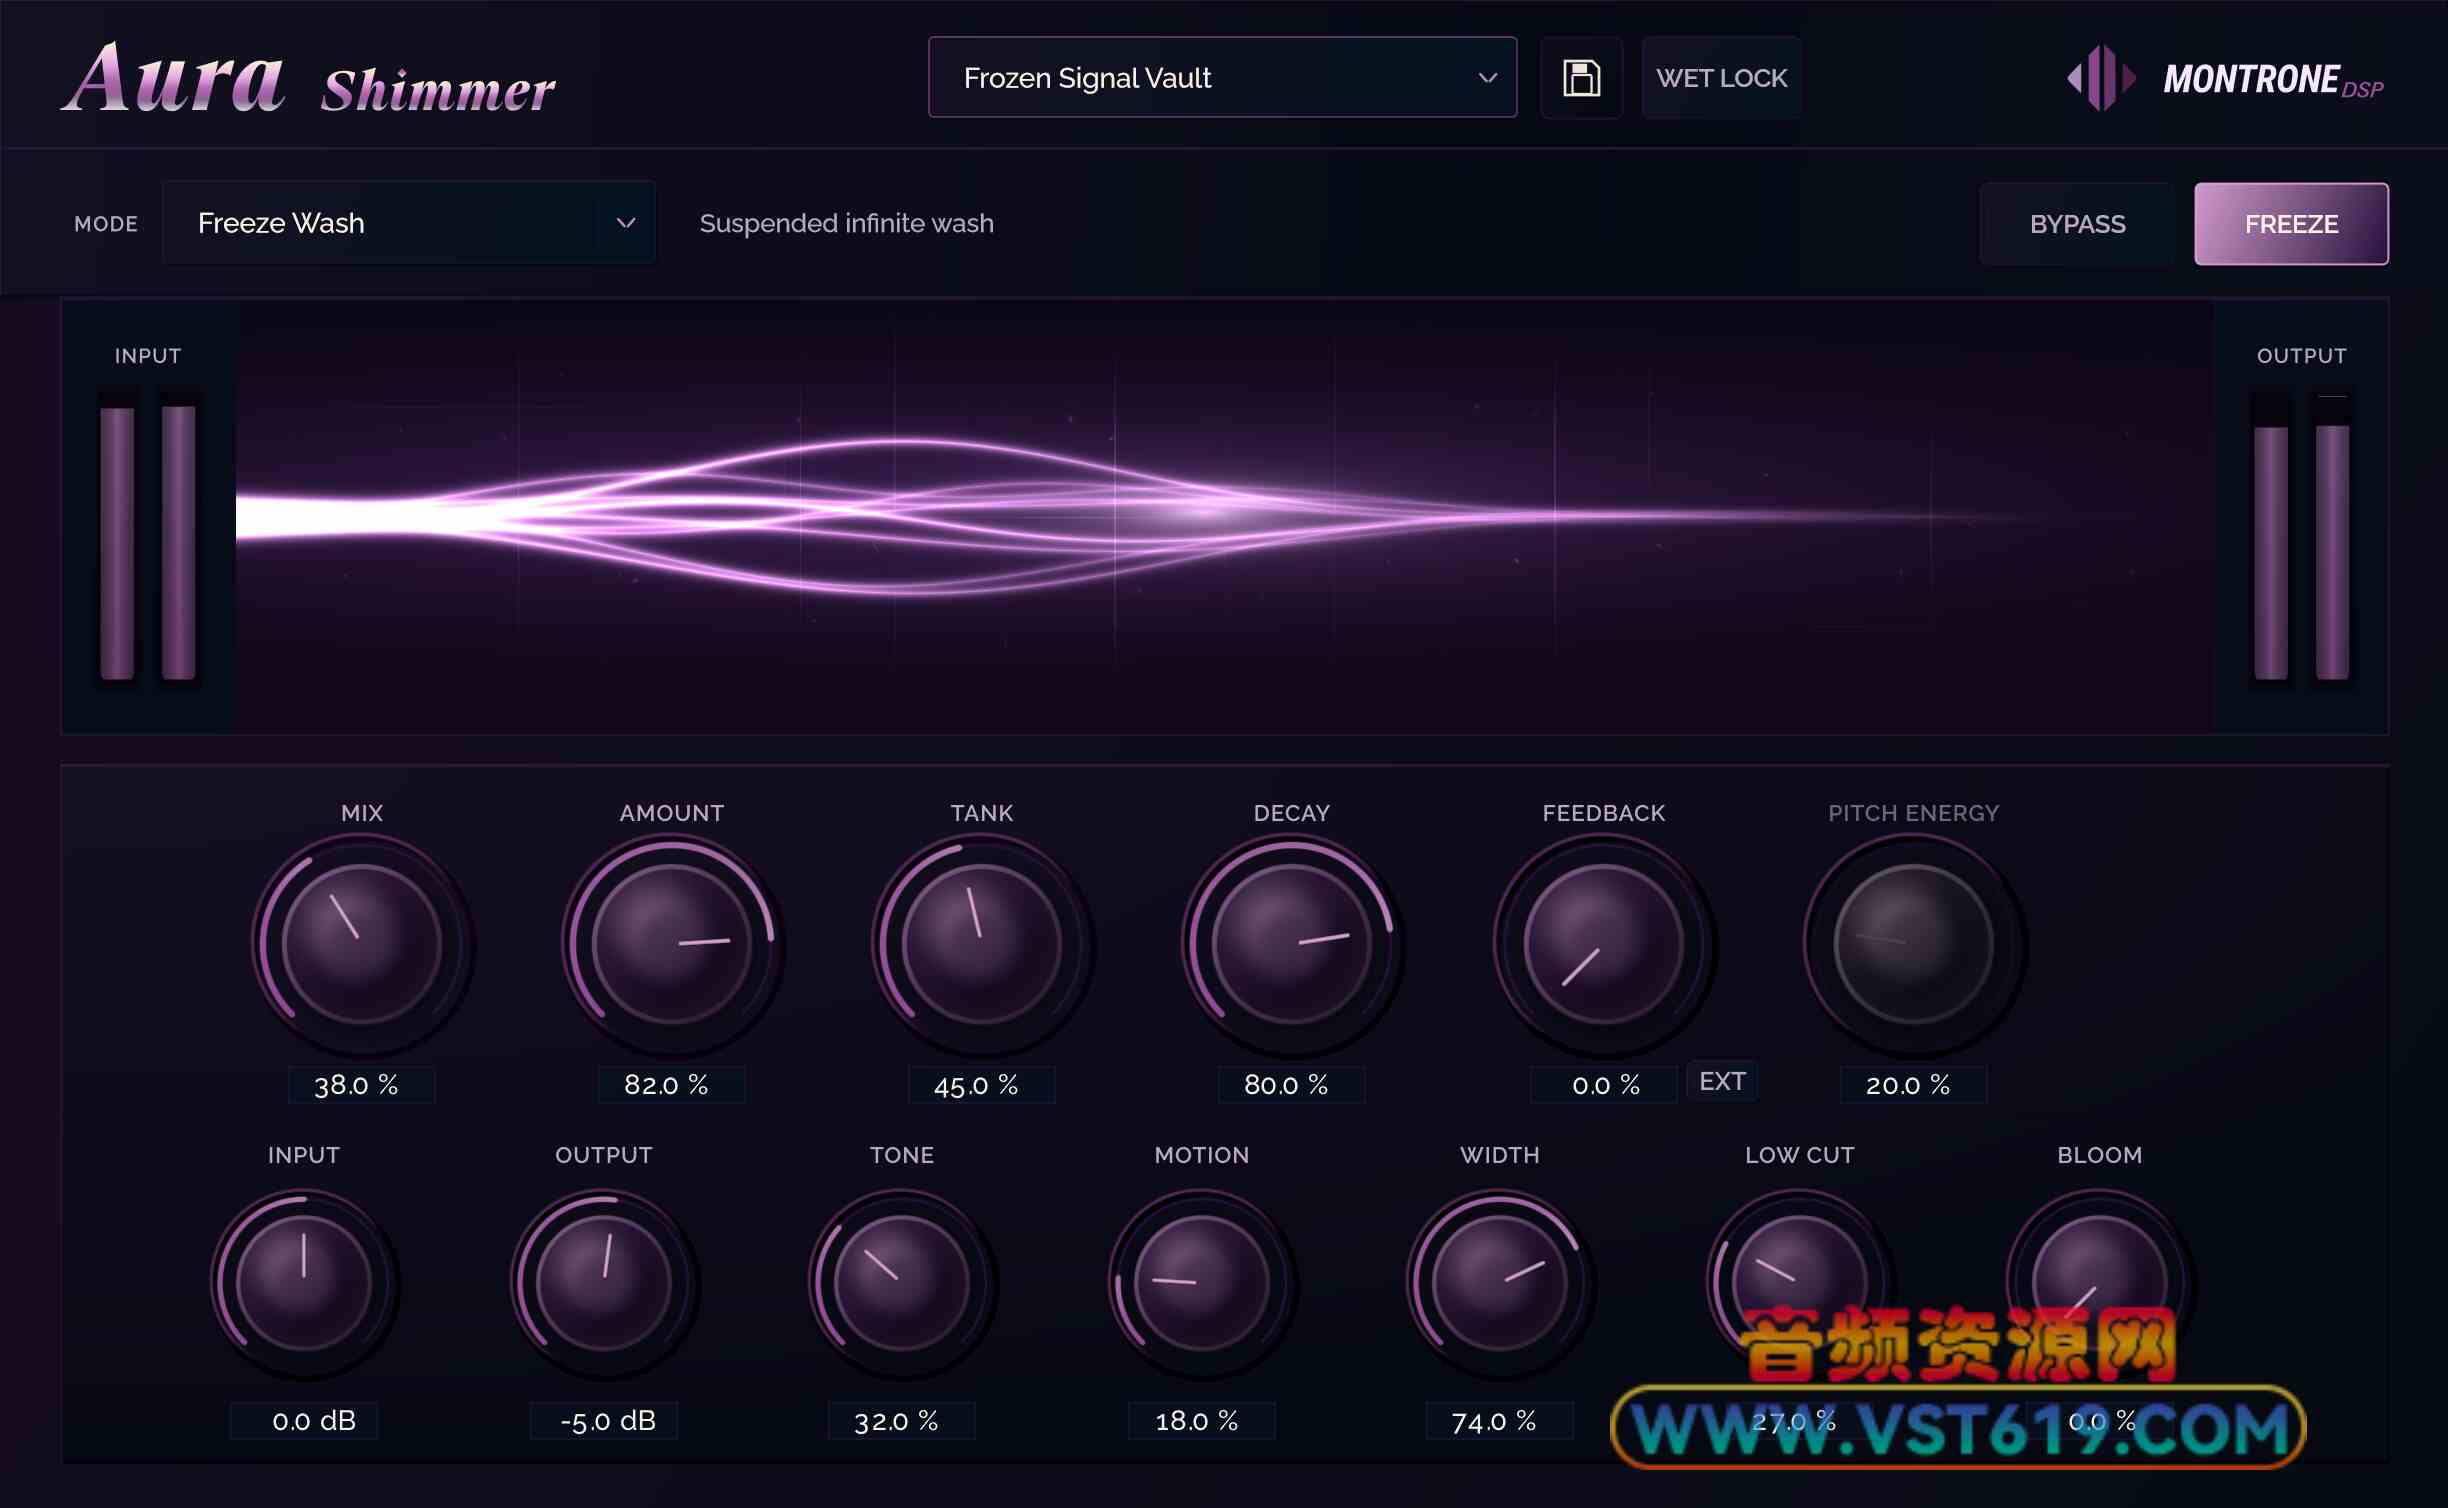Viewport: 2448px width, 1508px height.
Task: Click the AMOUNT knob
Action: pyautogui.click(x=671, y=944)
